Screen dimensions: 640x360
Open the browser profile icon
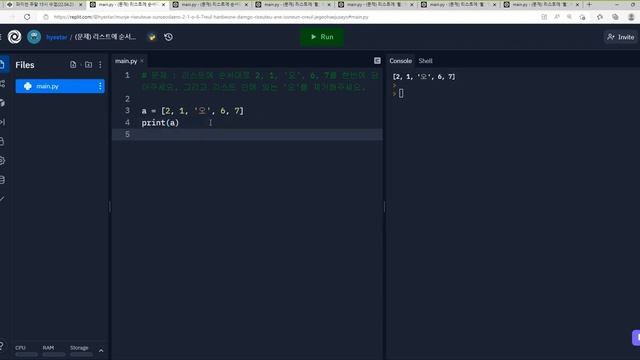[631, 17]
